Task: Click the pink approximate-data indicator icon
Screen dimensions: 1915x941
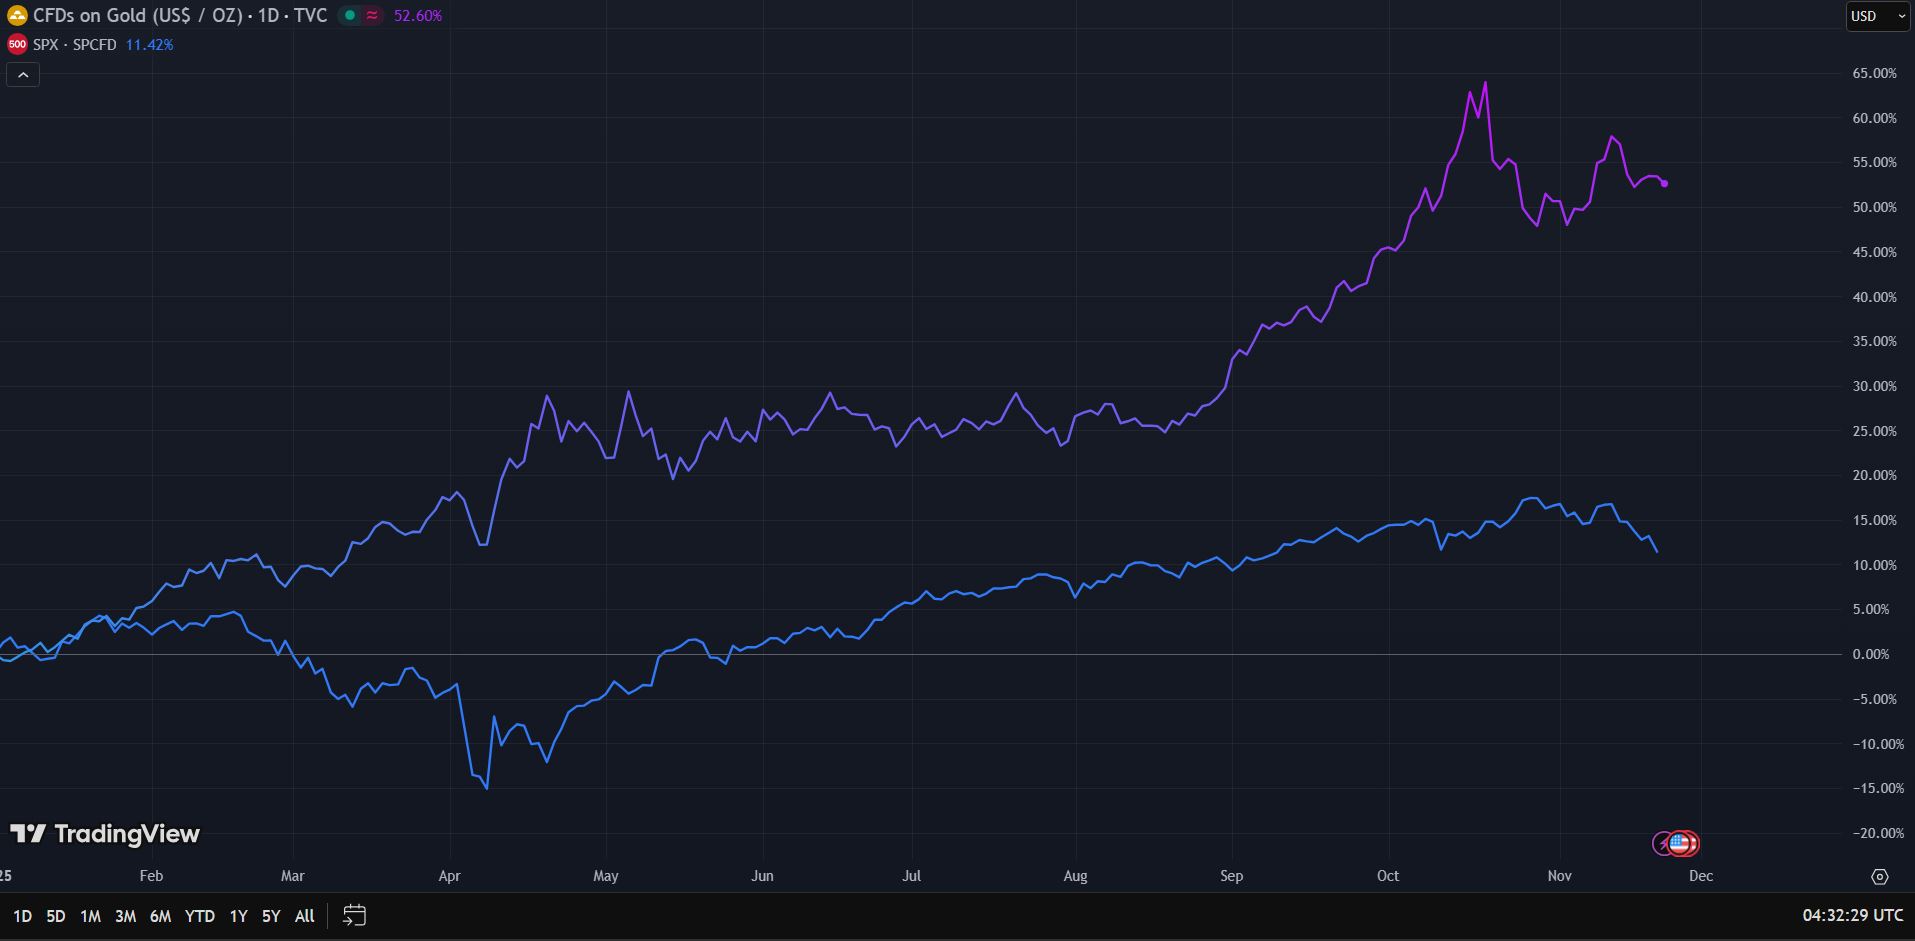Action: 372,16
